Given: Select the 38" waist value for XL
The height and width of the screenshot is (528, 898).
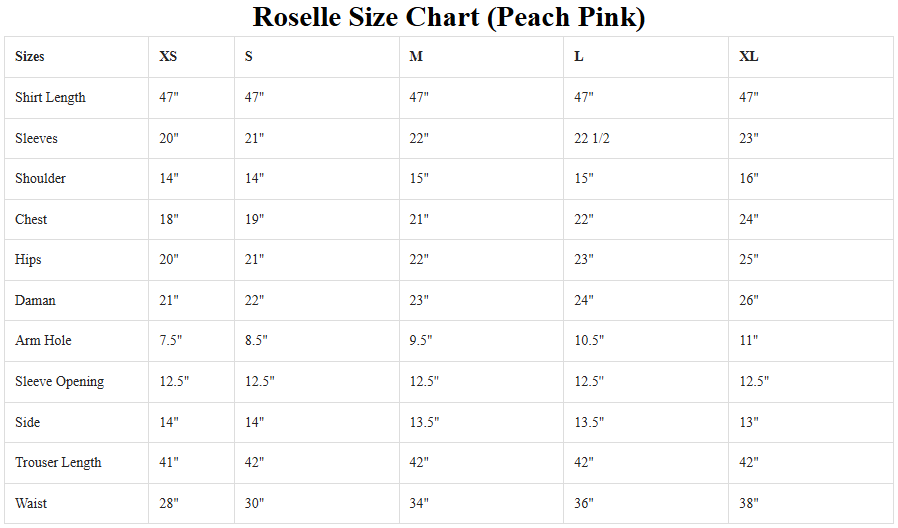Looking at the screenshot, I should [x=749, y=504].
